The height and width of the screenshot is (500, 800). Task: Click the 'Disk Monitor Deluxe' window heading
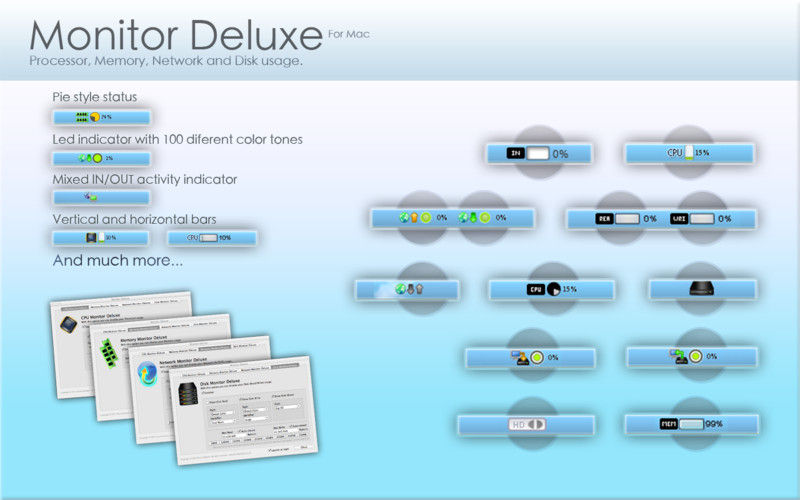tap(219, 383)
